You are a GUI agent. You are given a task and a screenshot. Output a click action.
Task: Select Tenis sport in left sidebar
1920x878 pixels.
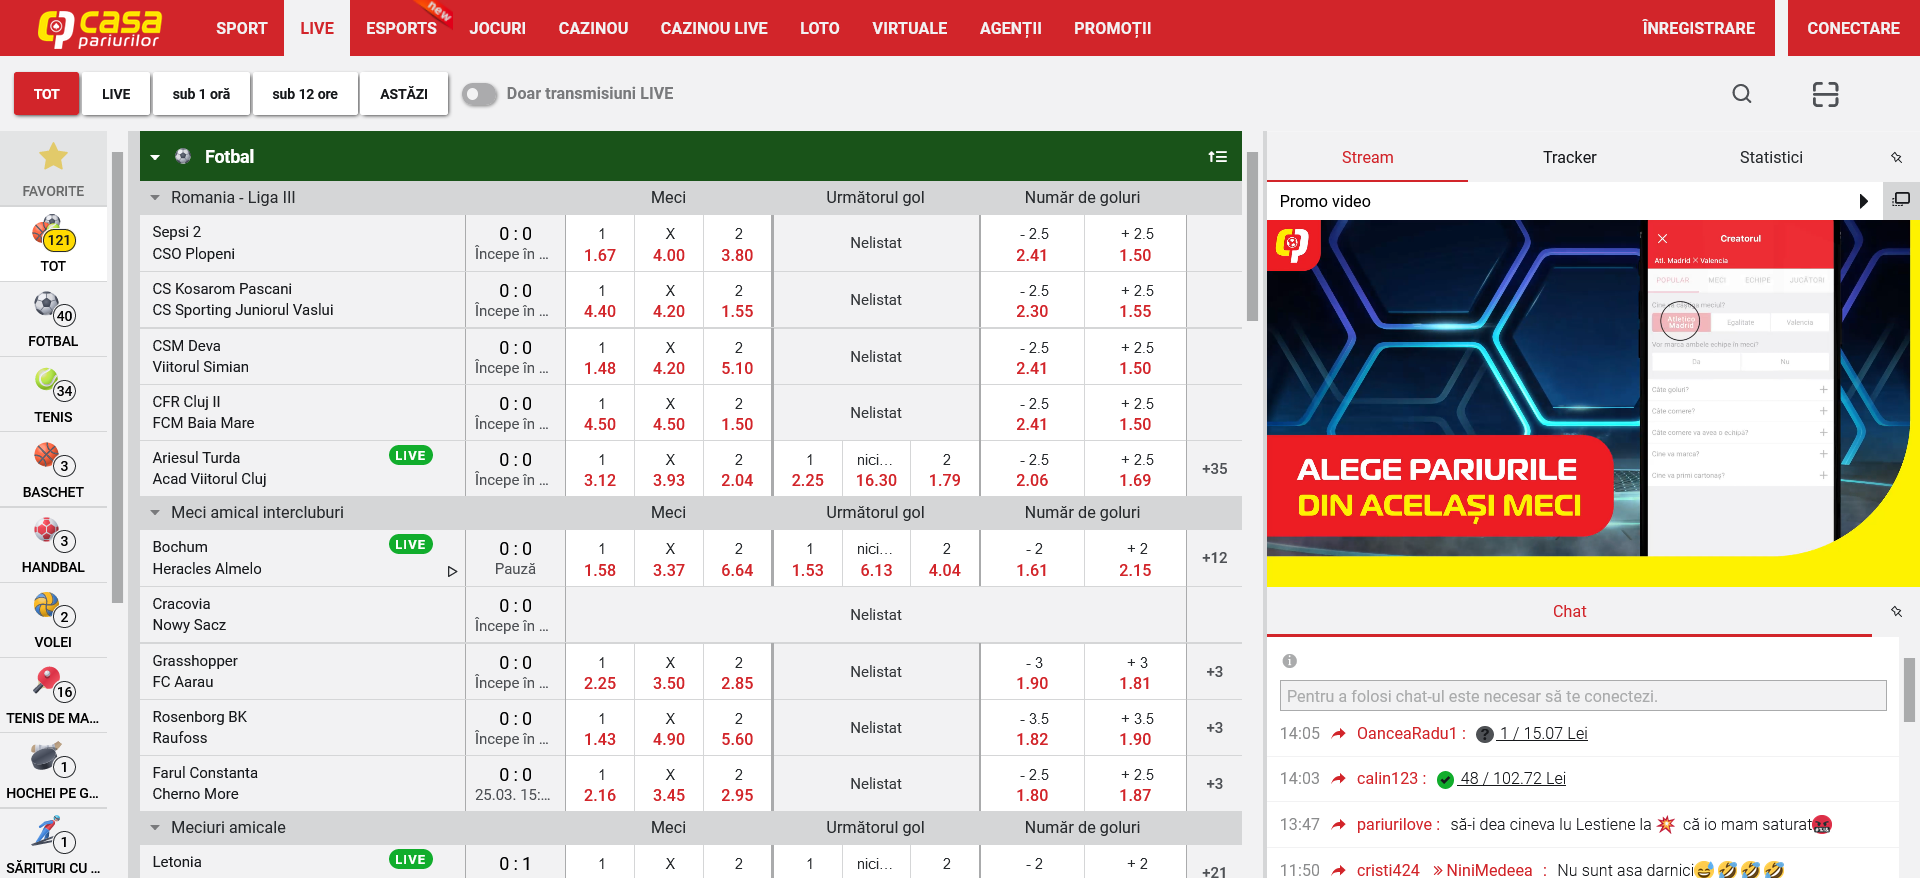pyautogui.click(x=53, y=395)
